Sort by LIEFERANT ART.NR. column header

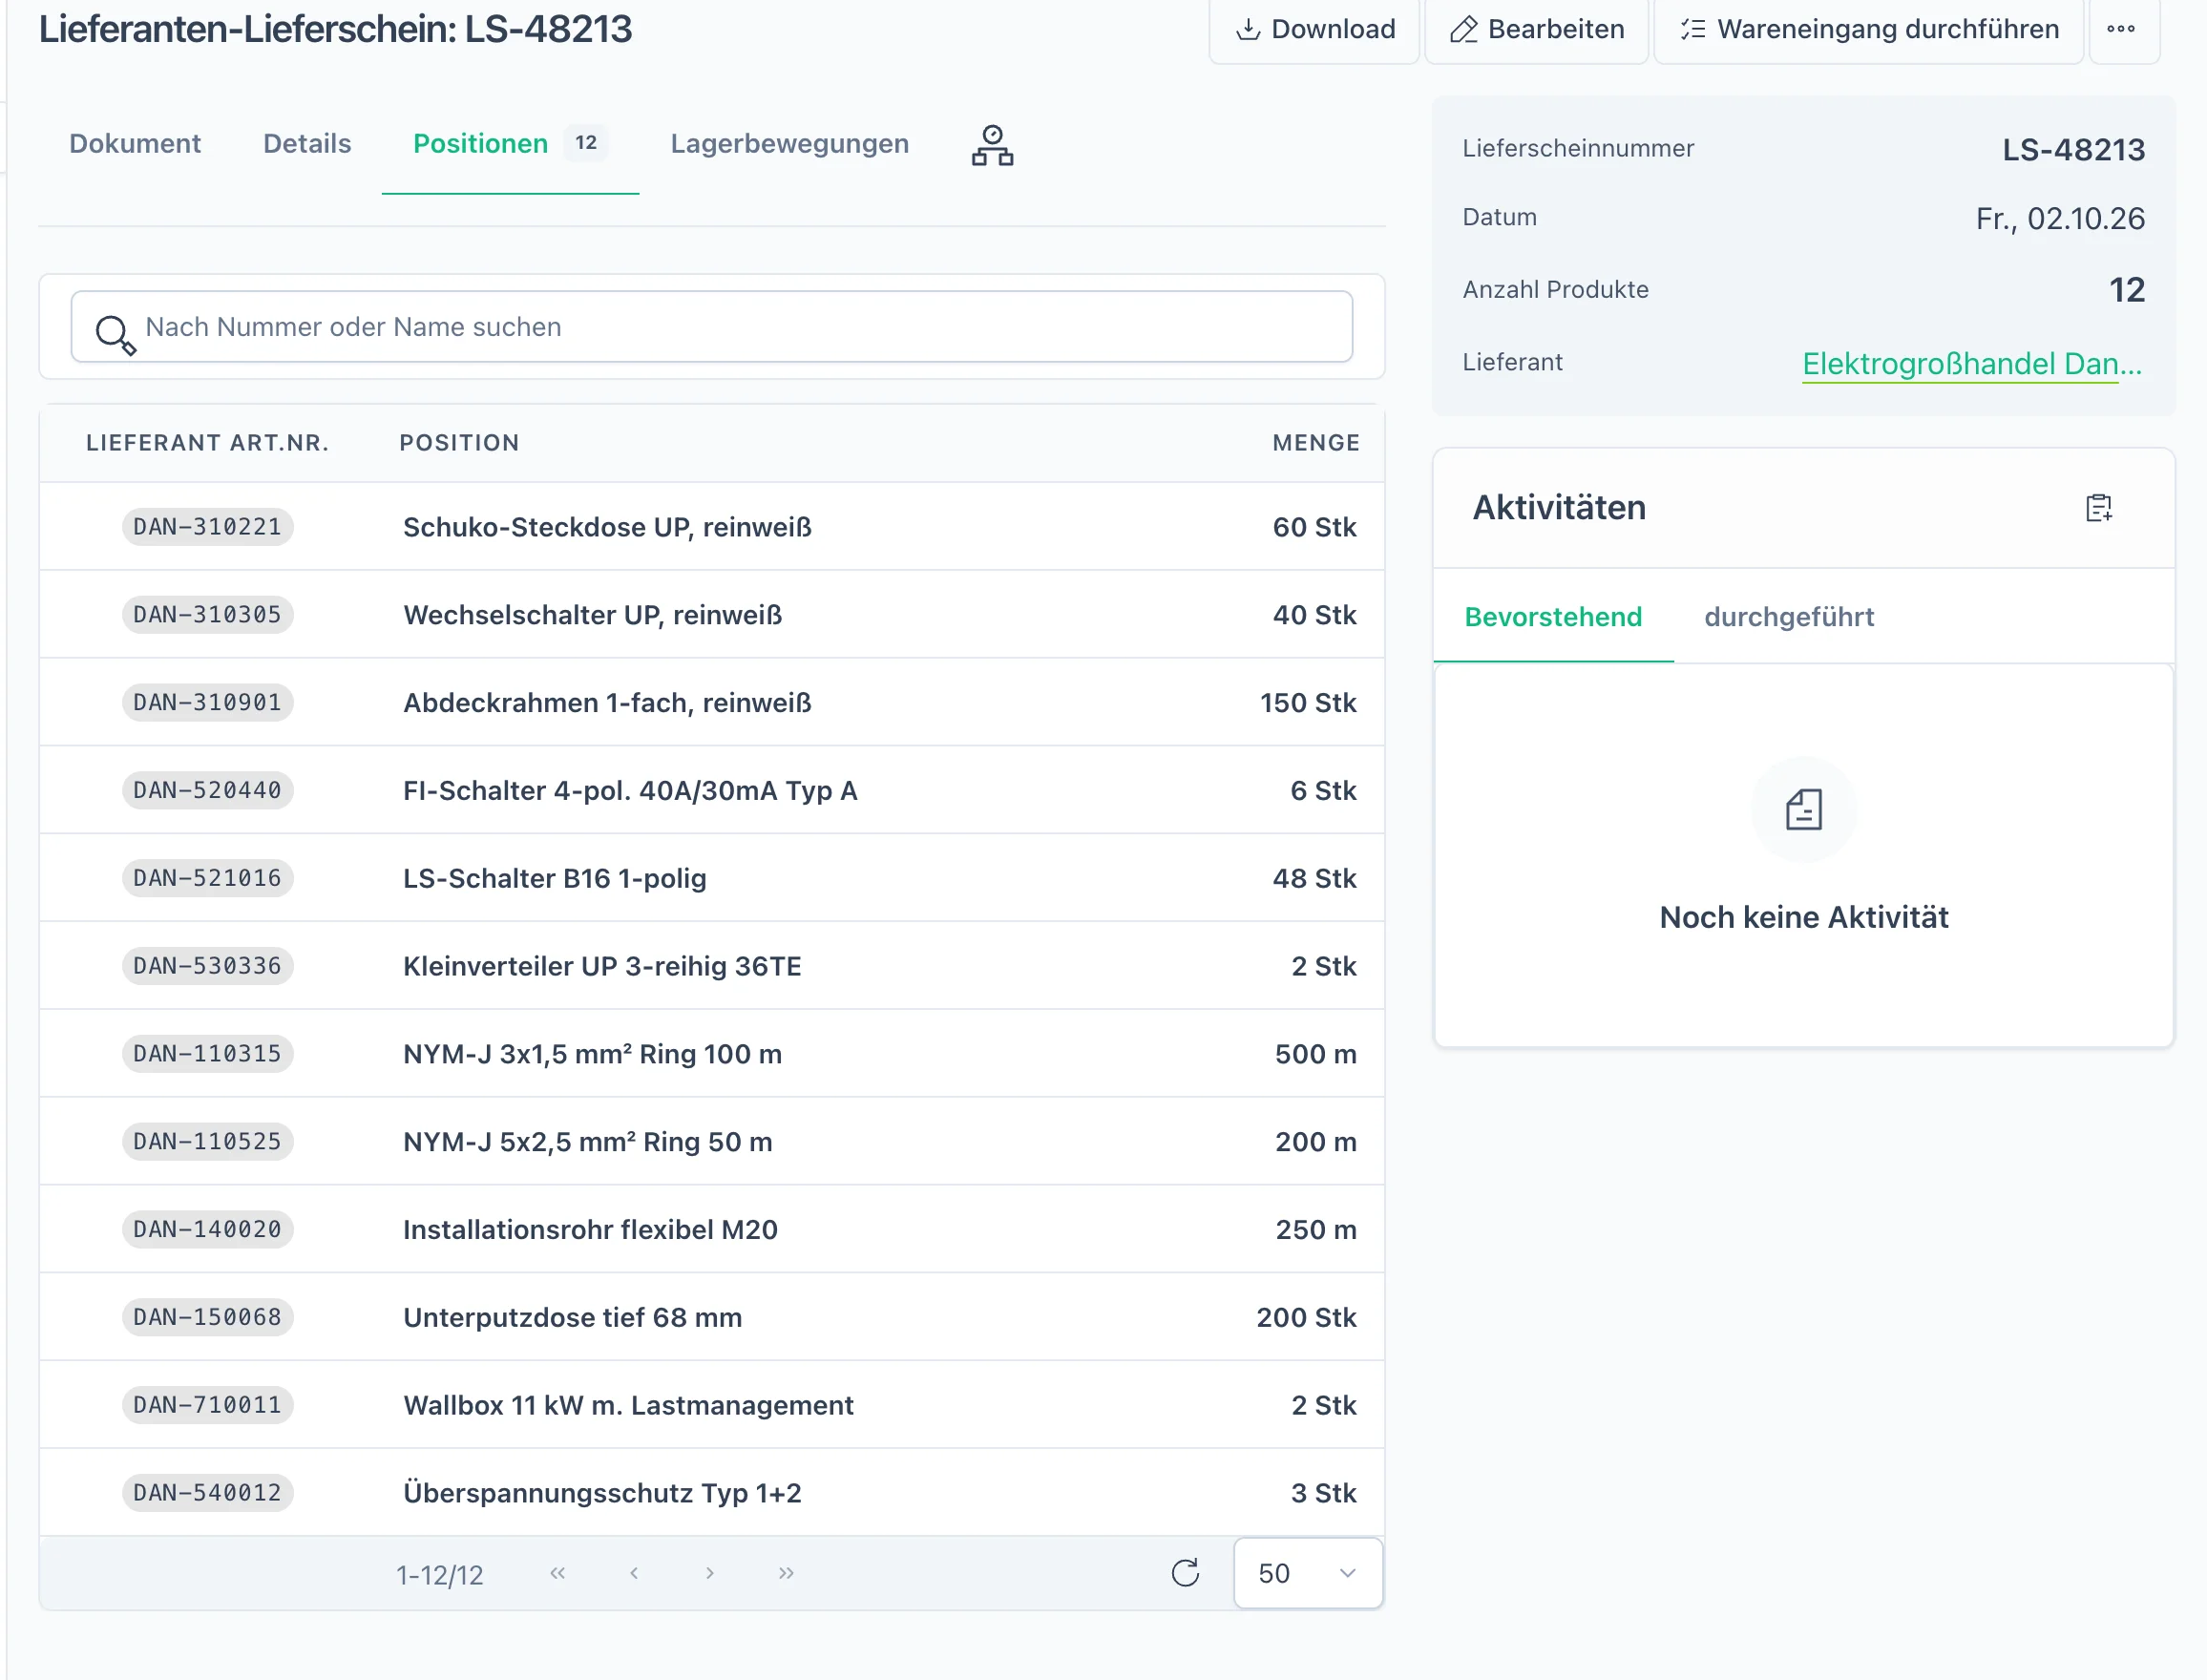(x=208, y=443)
